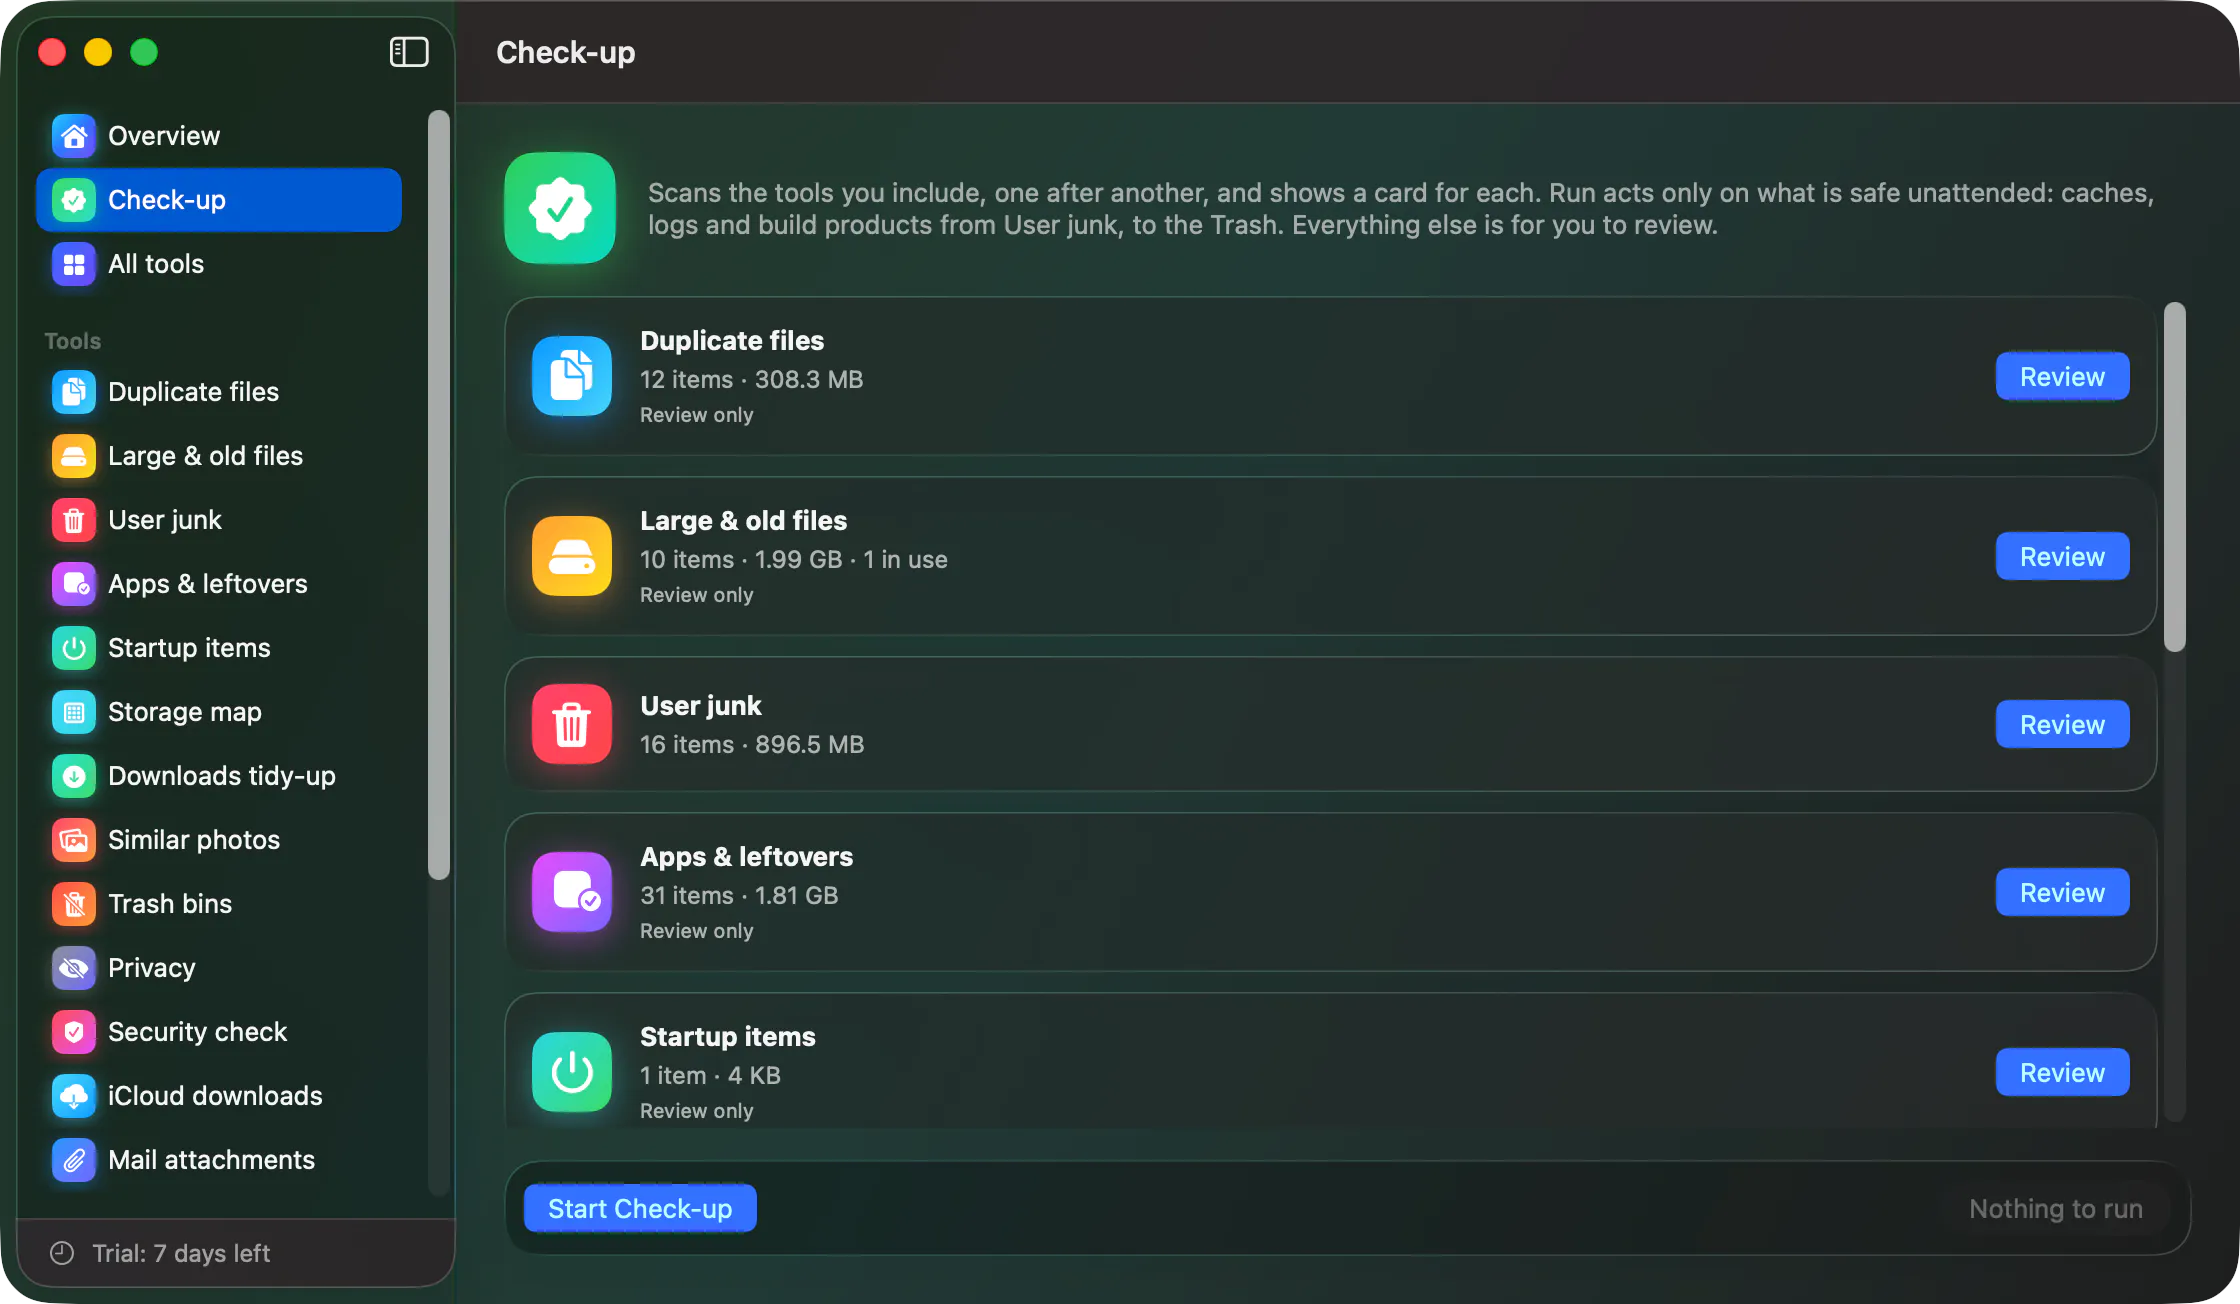This screenshot has height=1304, width=2240.
Task: Click the large green Check-up badge icon
Action: pyautogui.click(x=560, y=208)
